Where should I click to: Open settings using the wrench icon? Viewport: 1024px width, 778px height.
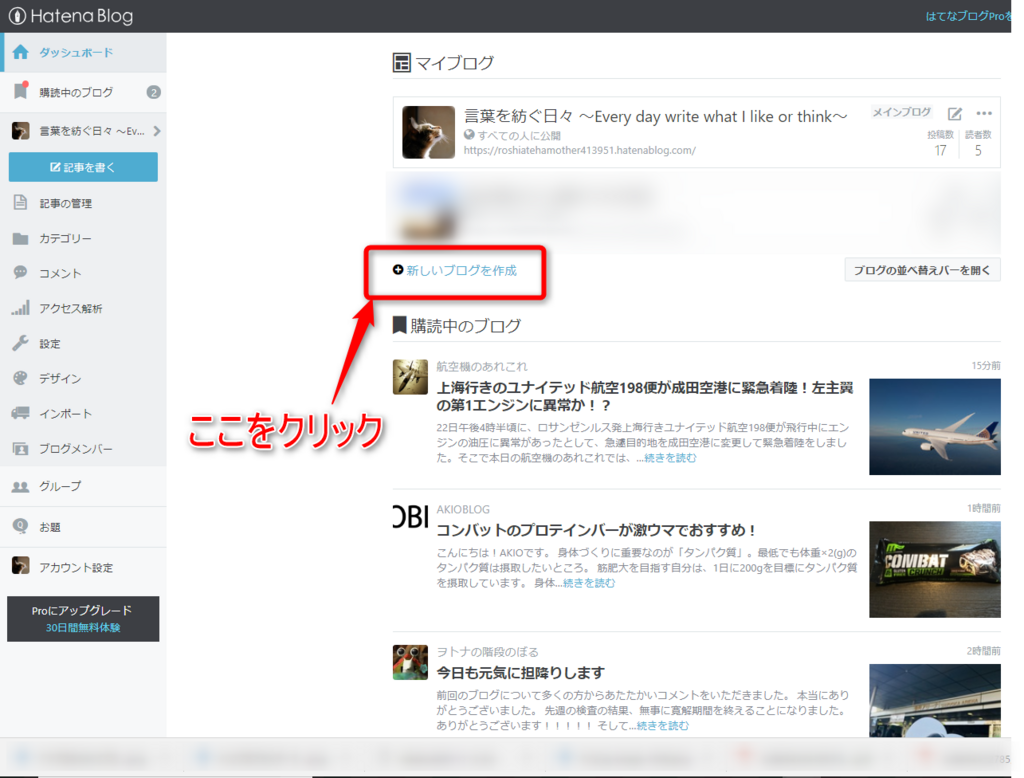[x=20, y=343]
